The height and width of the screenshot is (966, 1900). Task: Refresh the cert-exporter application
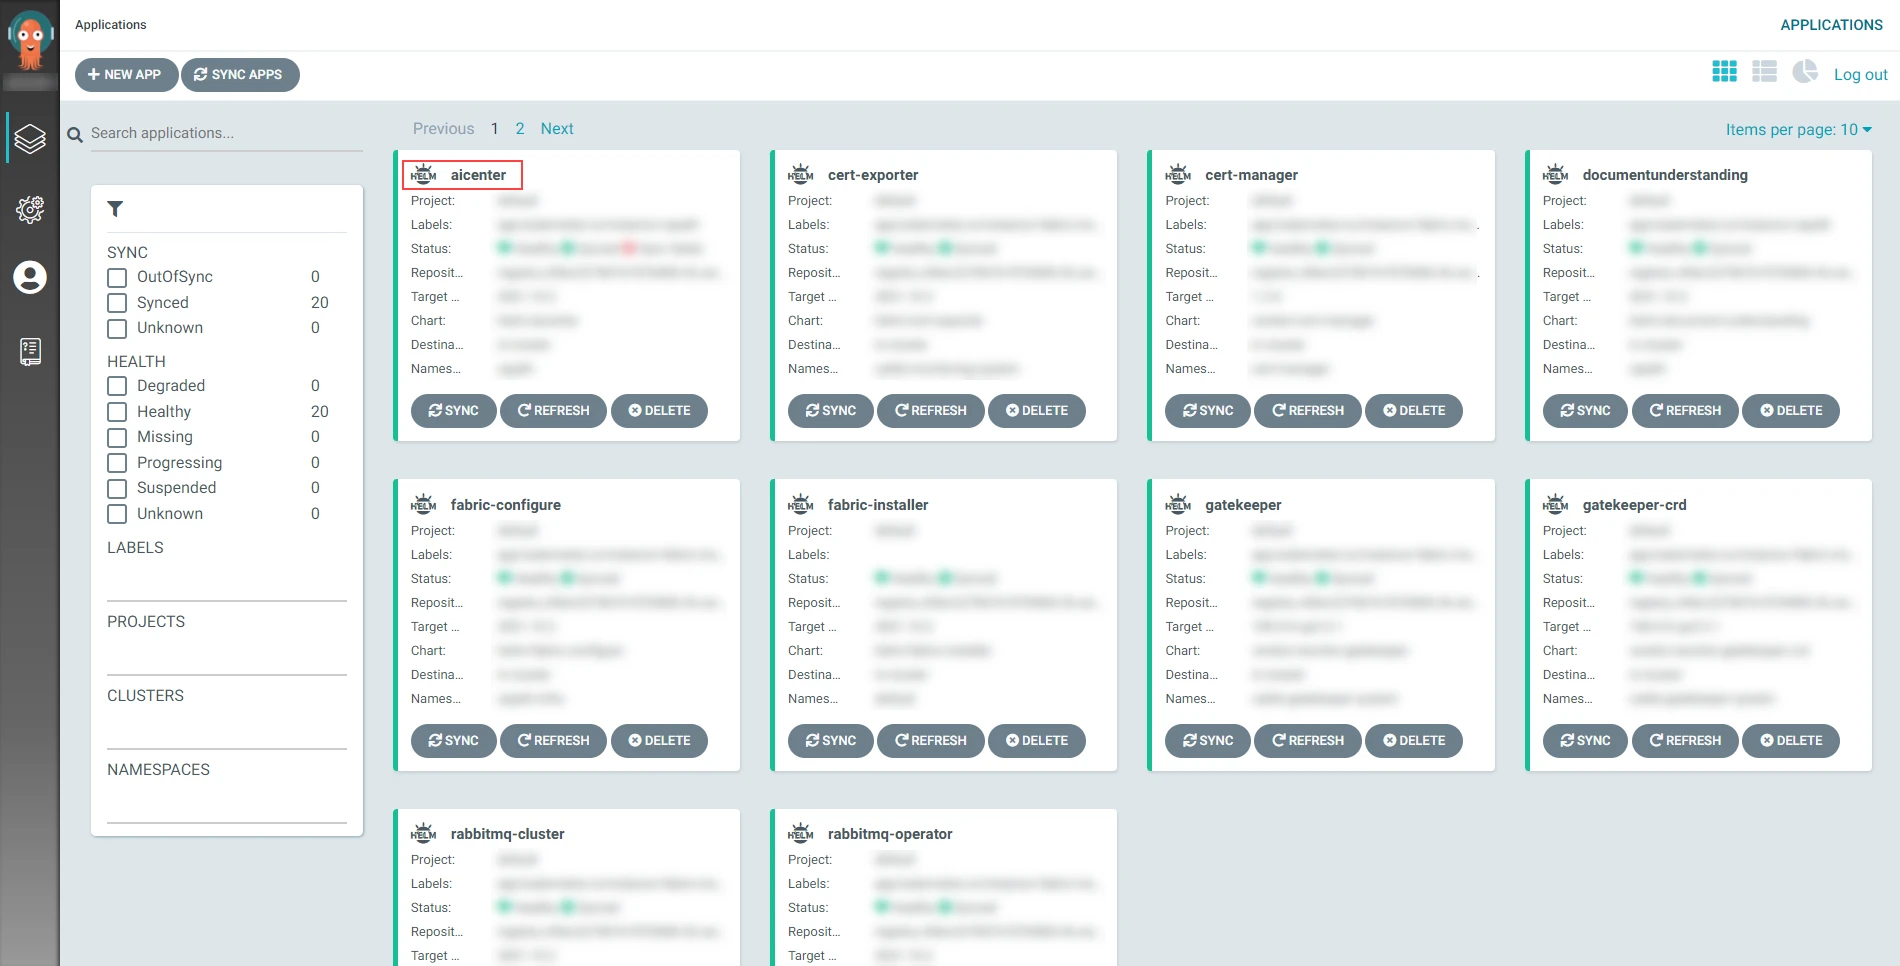tap(930, 410)
